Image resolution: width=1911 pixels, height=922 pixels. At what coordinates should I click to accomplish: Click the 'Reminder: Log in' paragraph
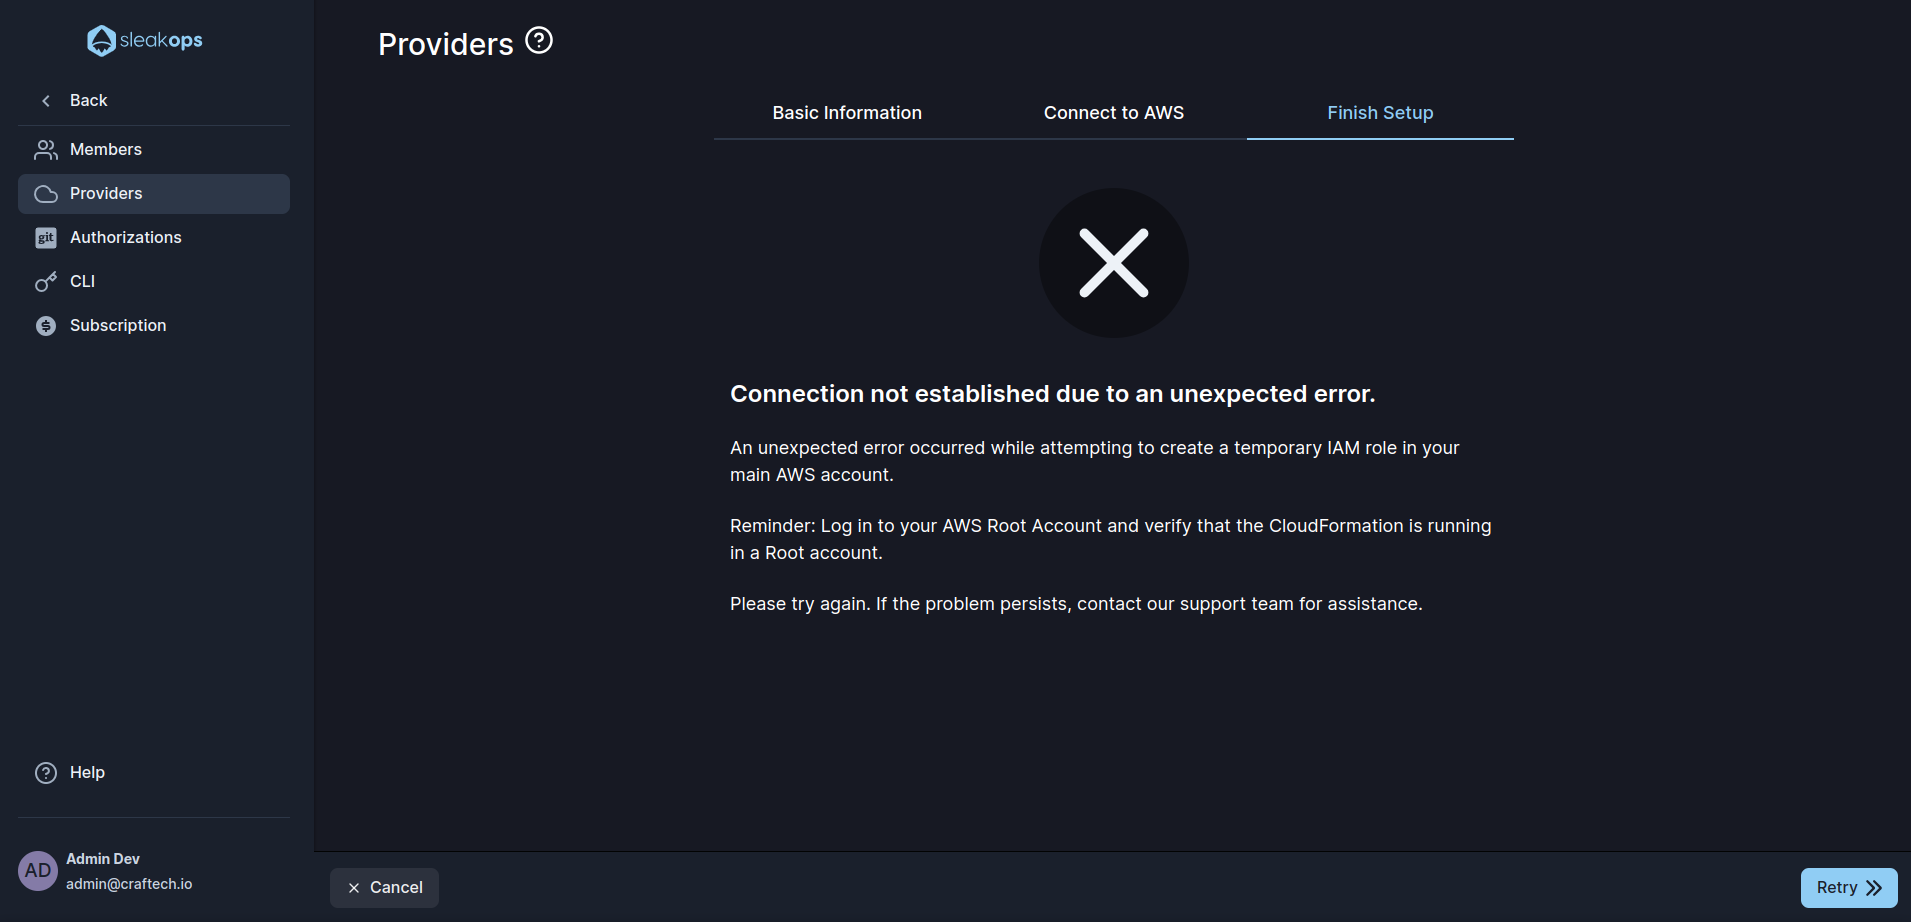coord(1111,539)
